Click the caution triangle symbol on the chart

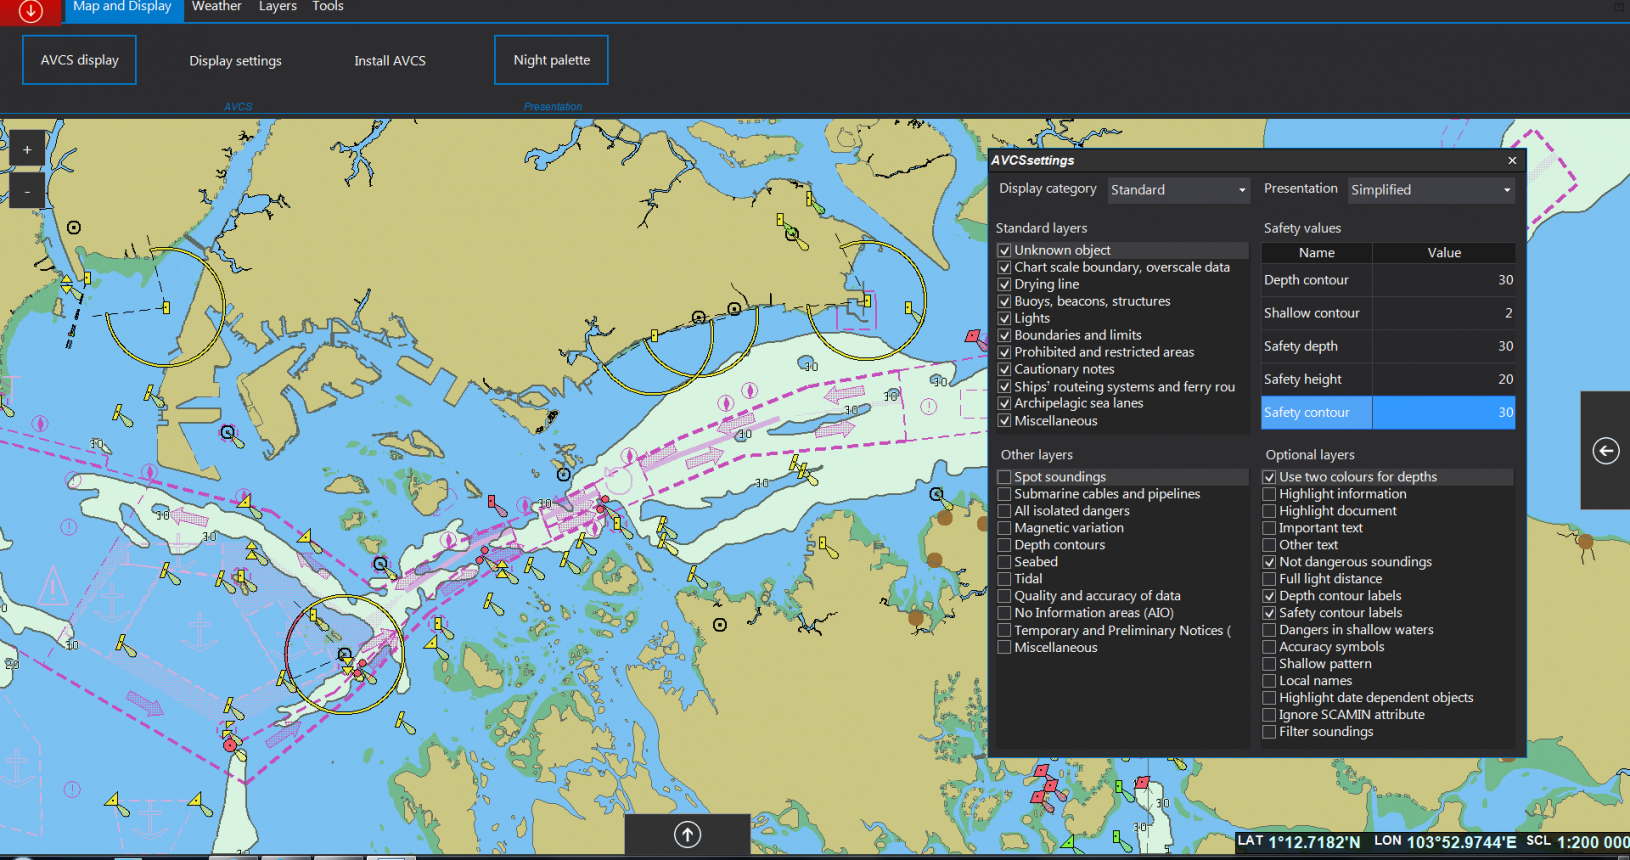(x=52, y=587)
